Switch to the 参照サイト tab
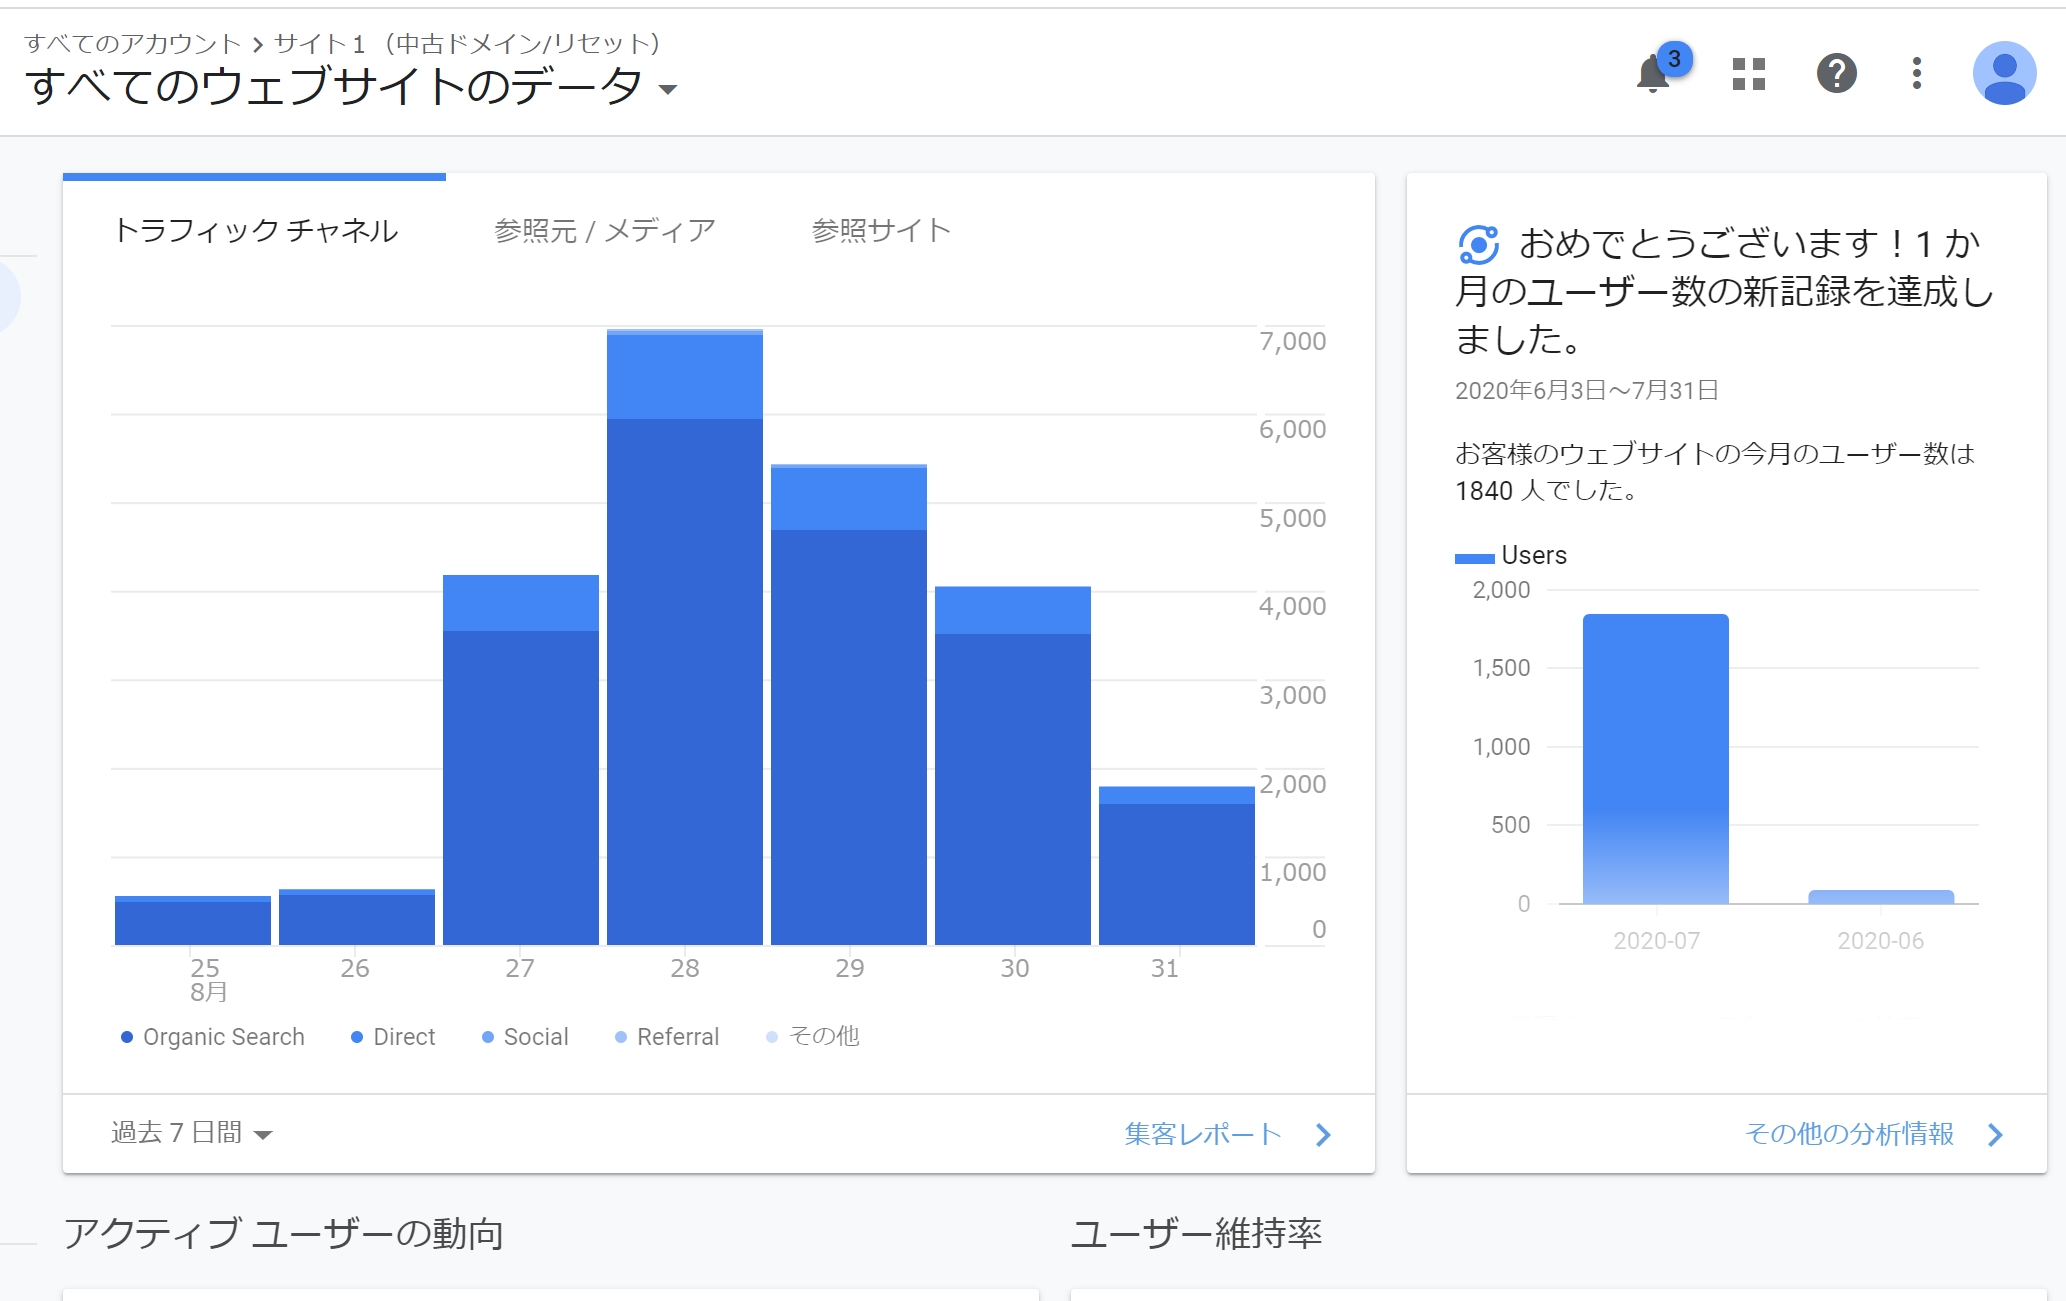The height and width of the screenshot is (1301, 2066). (880, 231)
